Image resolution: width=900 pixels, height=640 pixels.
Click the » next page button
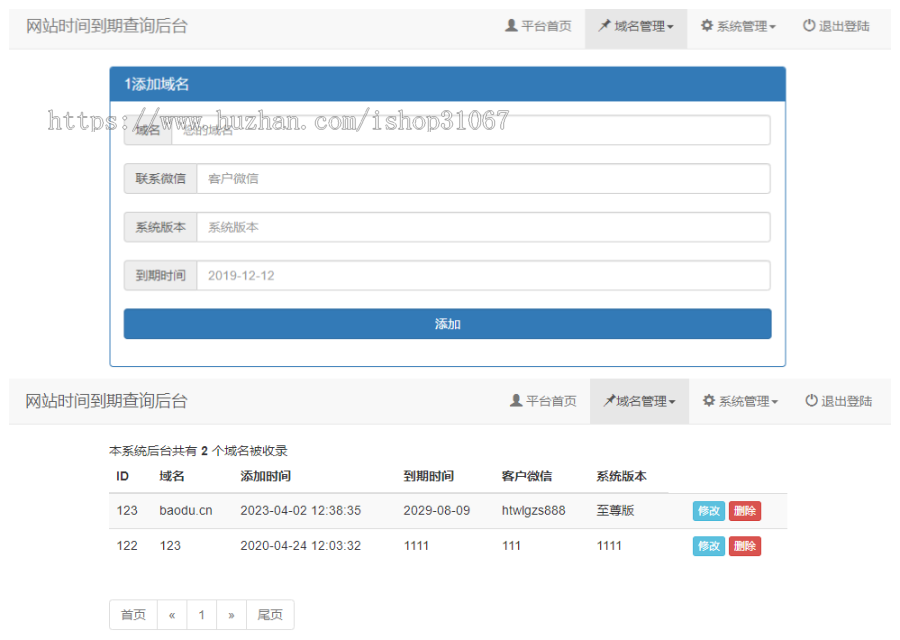[x=231, y=615]
